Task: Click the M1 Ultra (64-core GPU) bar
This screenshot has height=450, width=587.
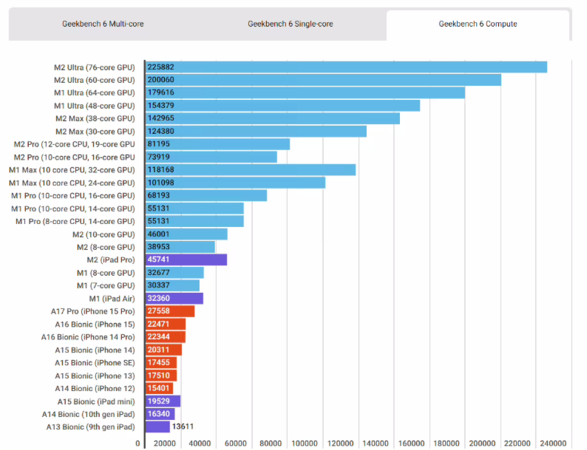Action: pos(305,92)
